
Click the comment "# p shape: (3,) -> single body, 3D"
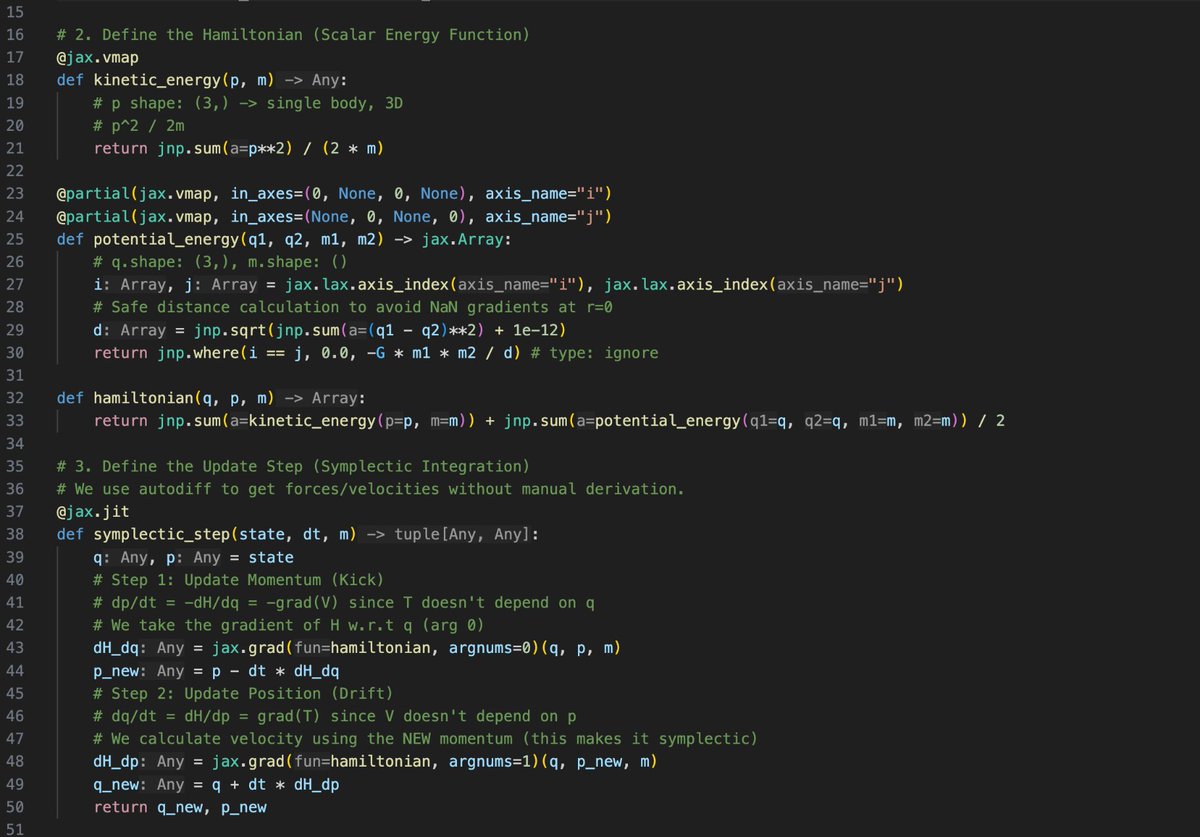click(249, 103)
